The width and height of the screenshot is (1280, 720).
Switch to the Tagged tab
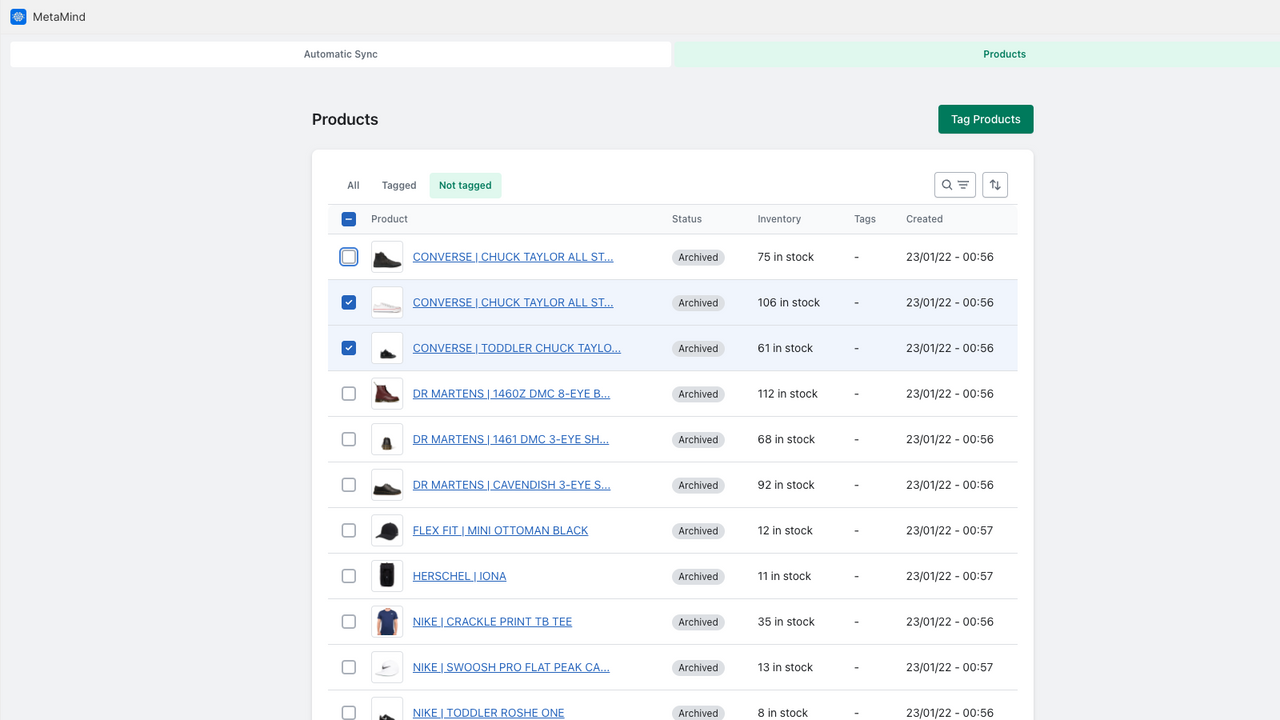click(398, 184)
